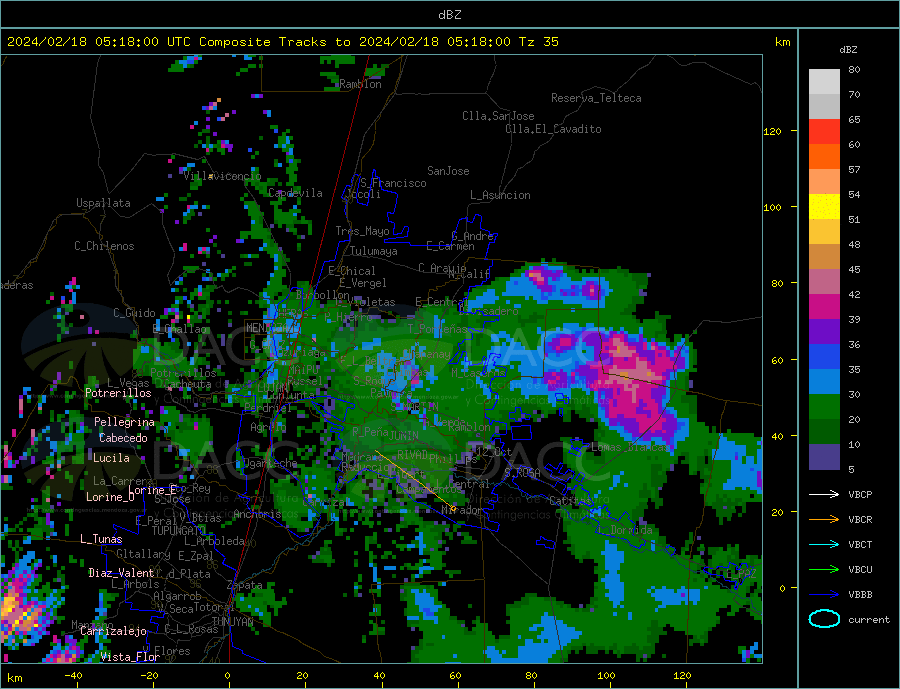This screenshot has height=689, width=900.
Task: Click the 'Villavicencio' map label
Action: [x=222, y=176]
